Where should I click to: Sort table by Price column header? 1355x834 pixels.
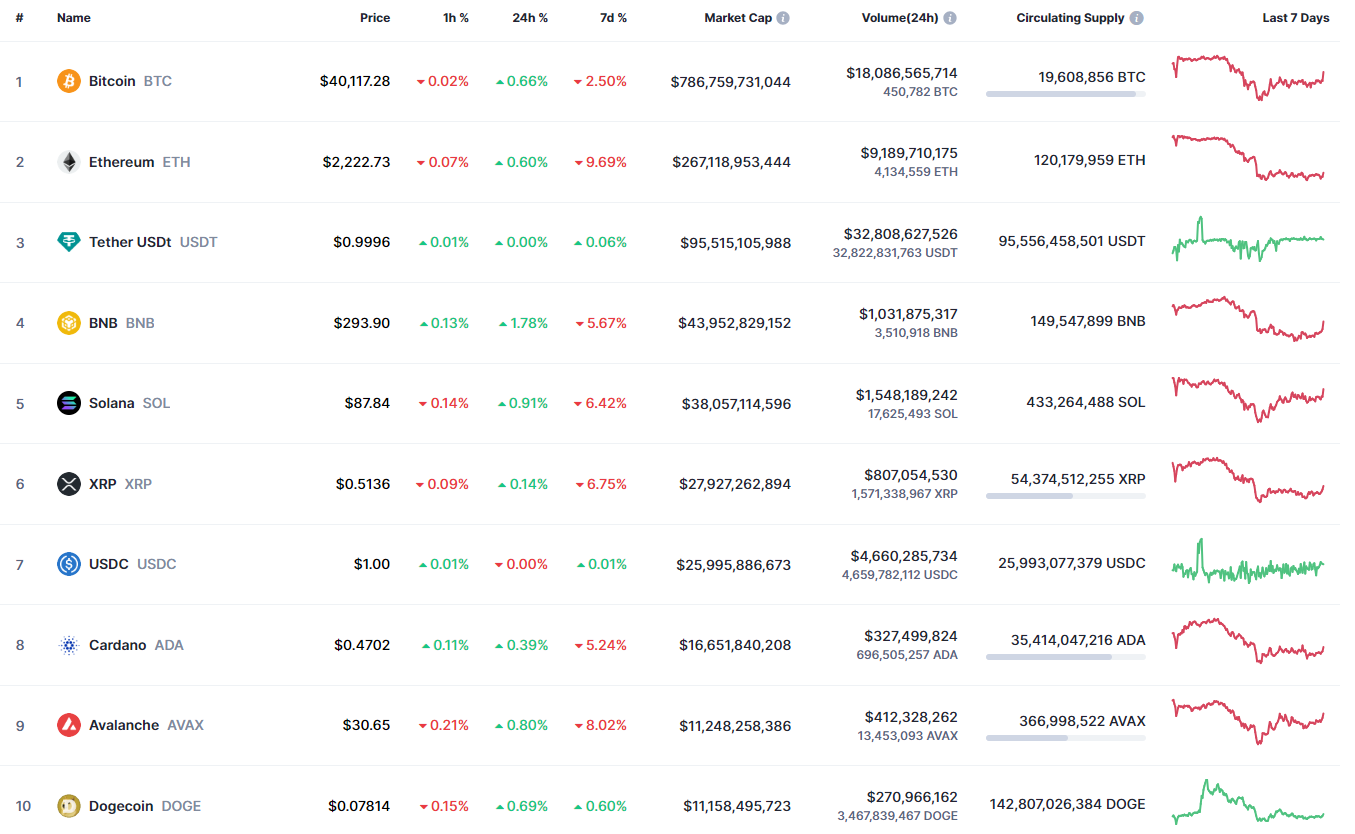(x=375, y=18)
